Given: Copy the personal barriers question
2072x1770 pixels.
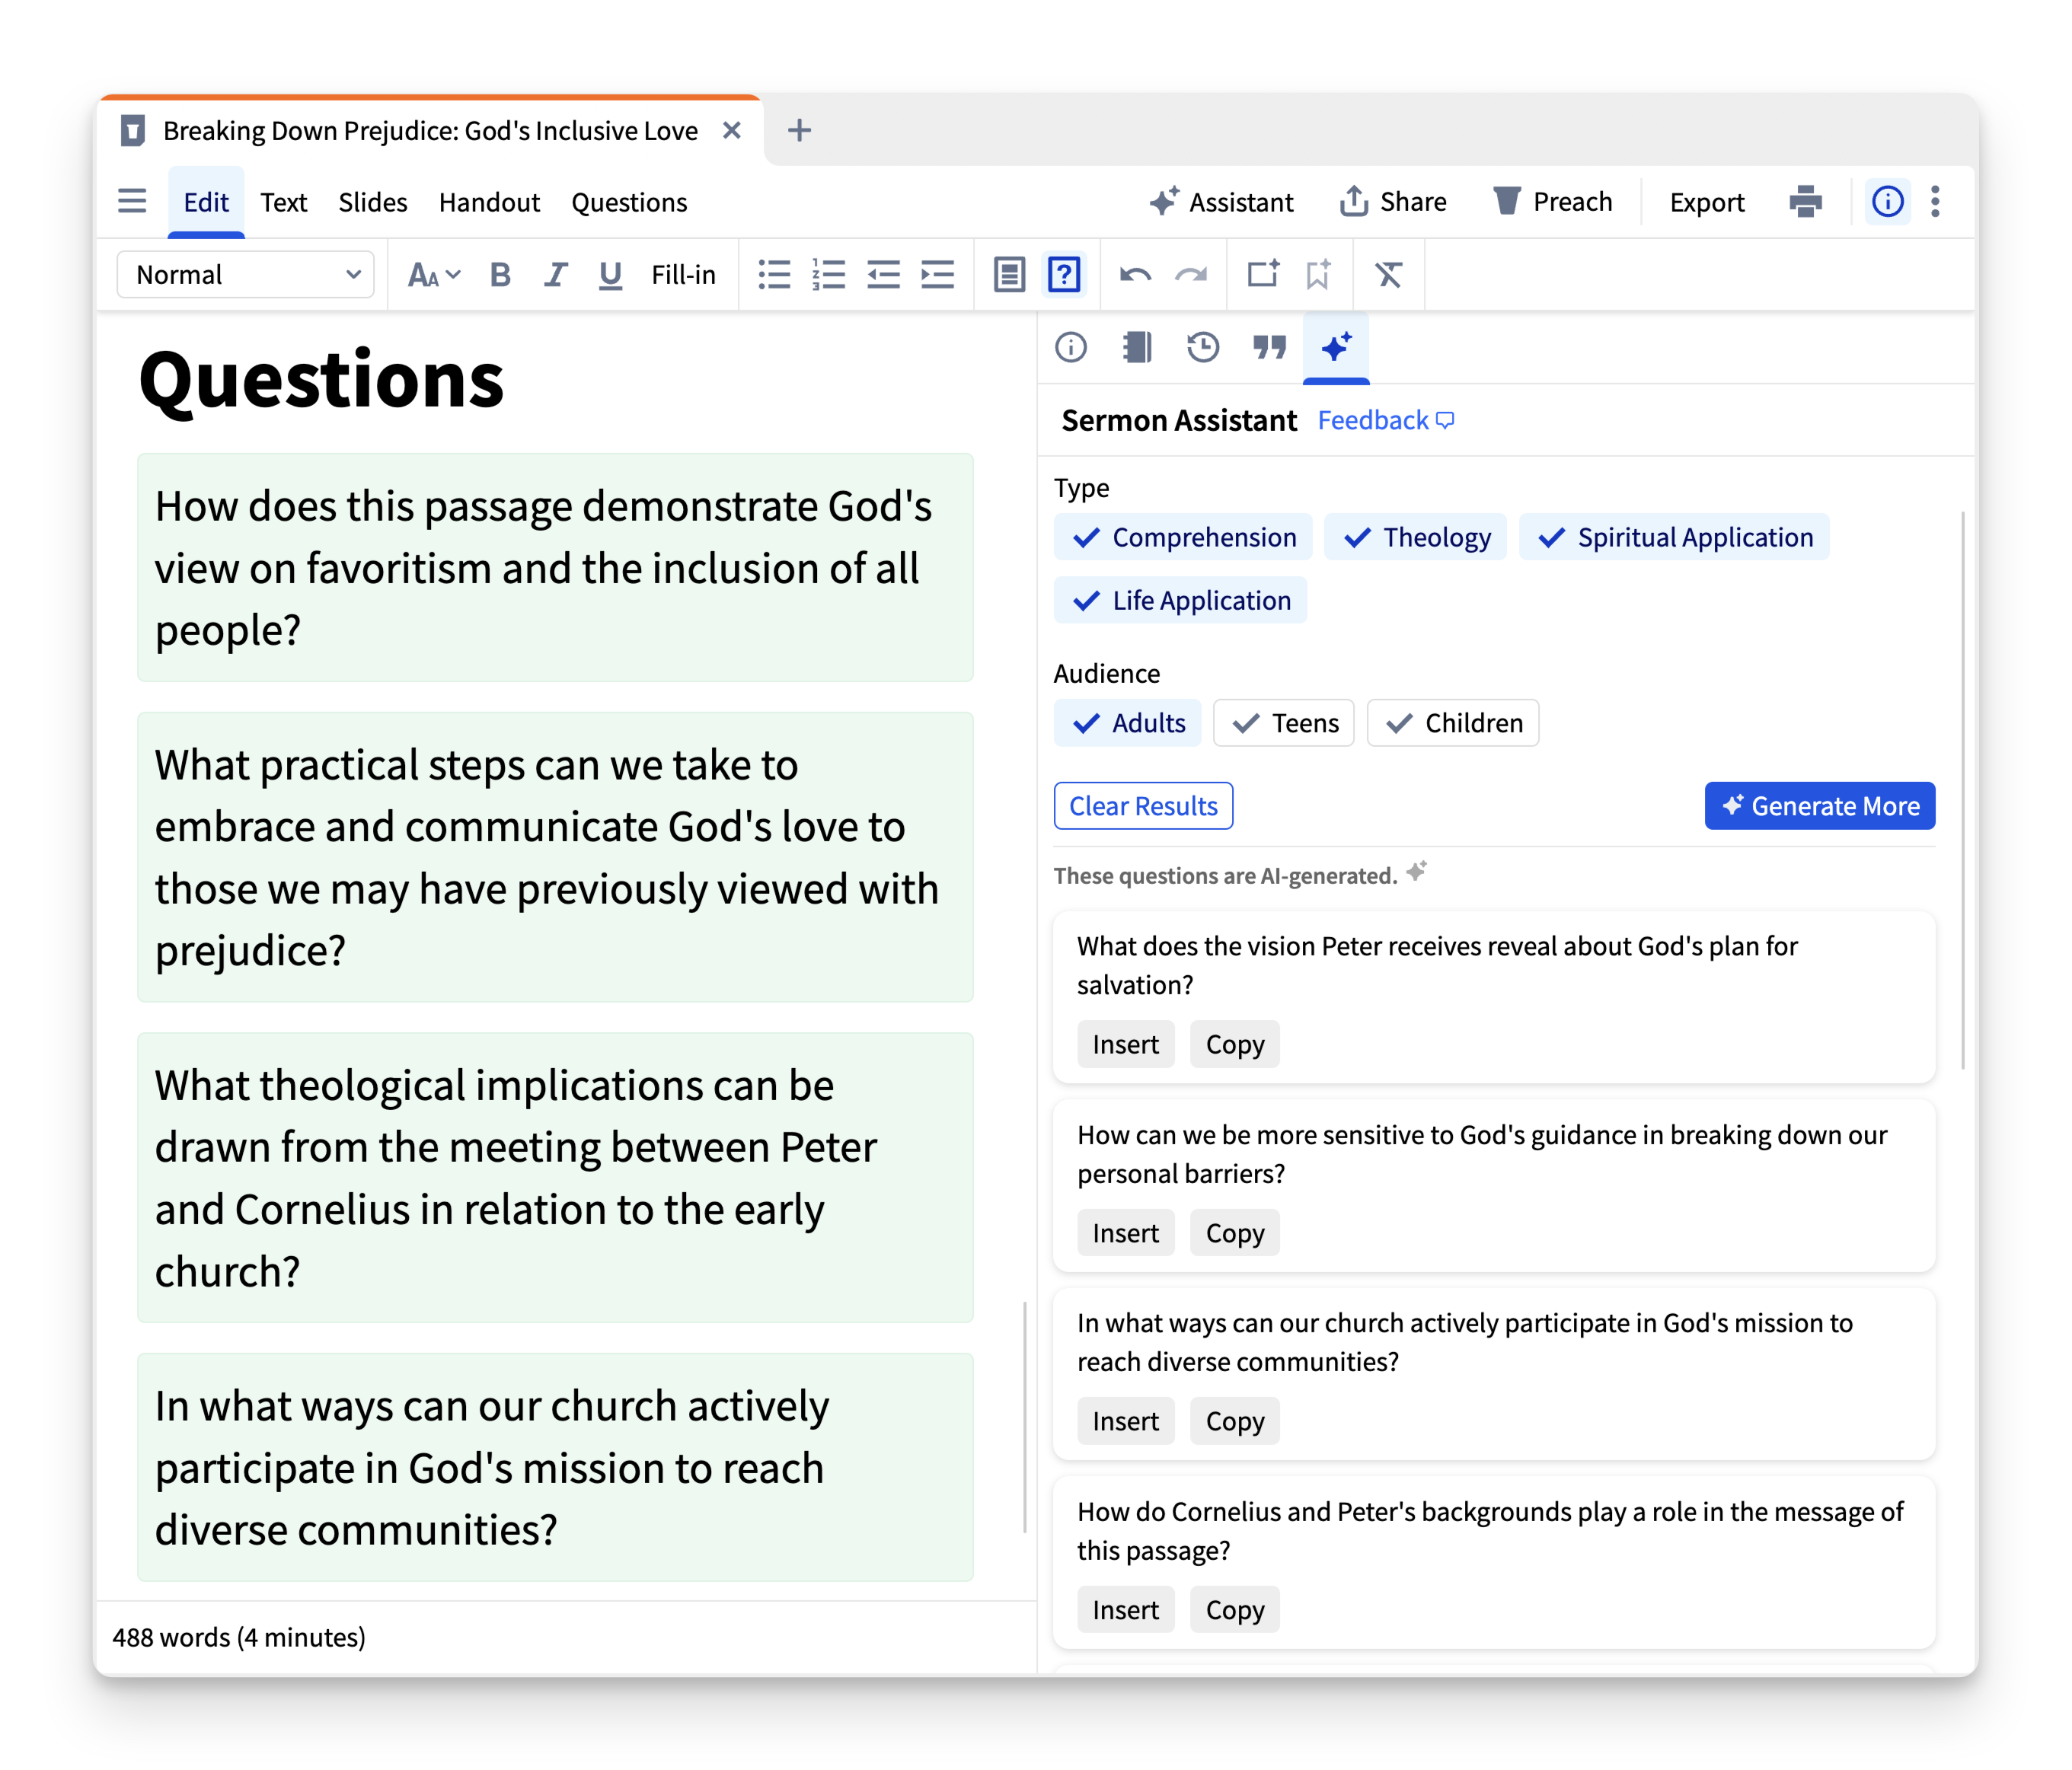Looking at the screenshot, I should (x=1235, y=1233).
